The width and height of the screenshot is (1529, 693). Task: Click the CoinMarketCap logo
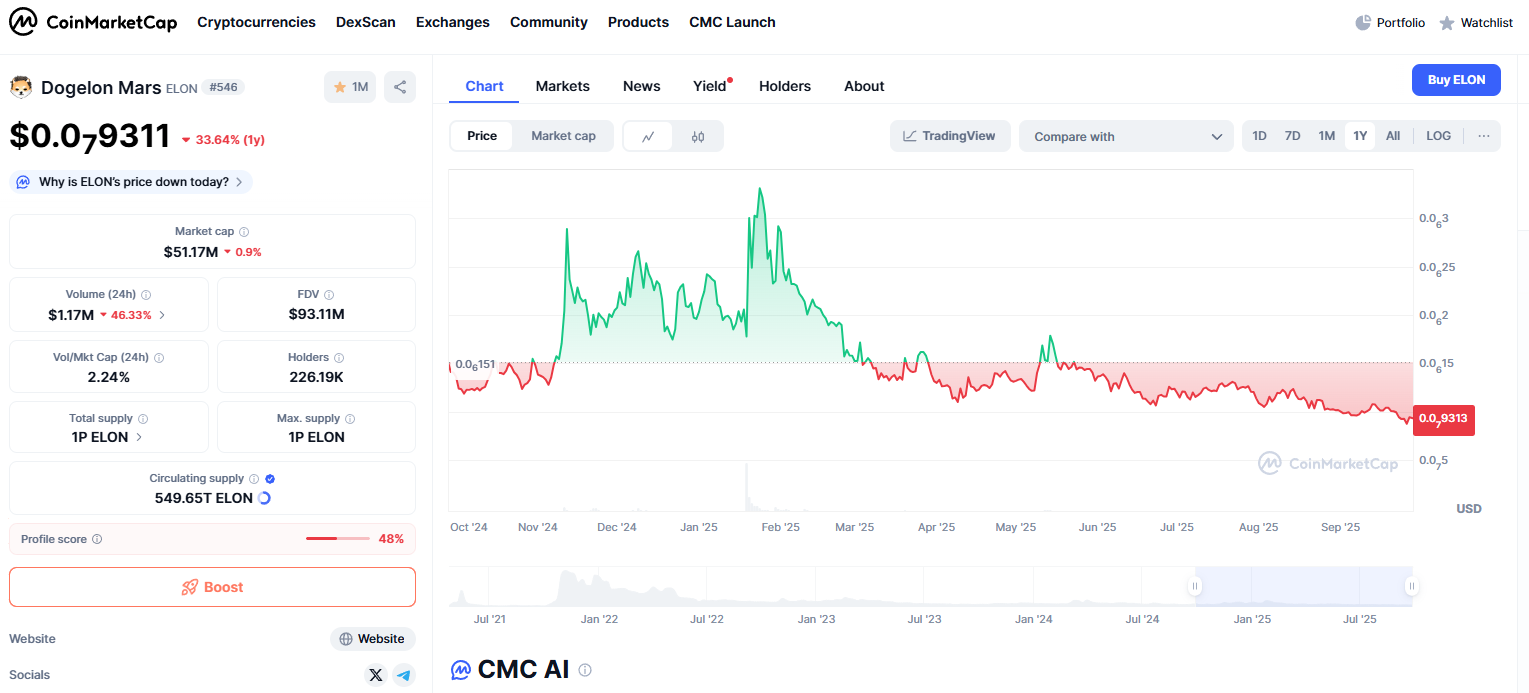tap(94, 22)
